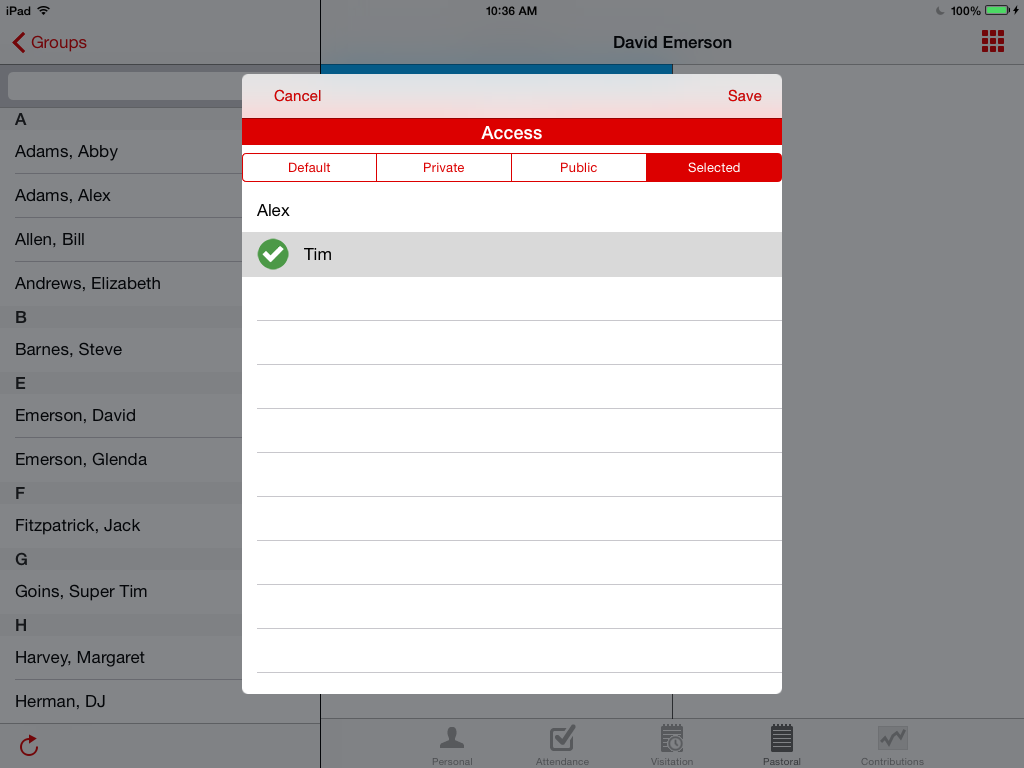Choose the Selected access segment

tap(714, 168)
